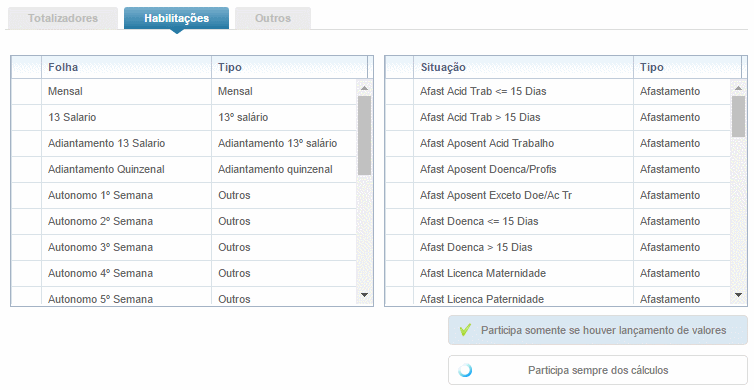Click Folha table scroll down arrow
The image size is (754, 390).
coord(364,295)
